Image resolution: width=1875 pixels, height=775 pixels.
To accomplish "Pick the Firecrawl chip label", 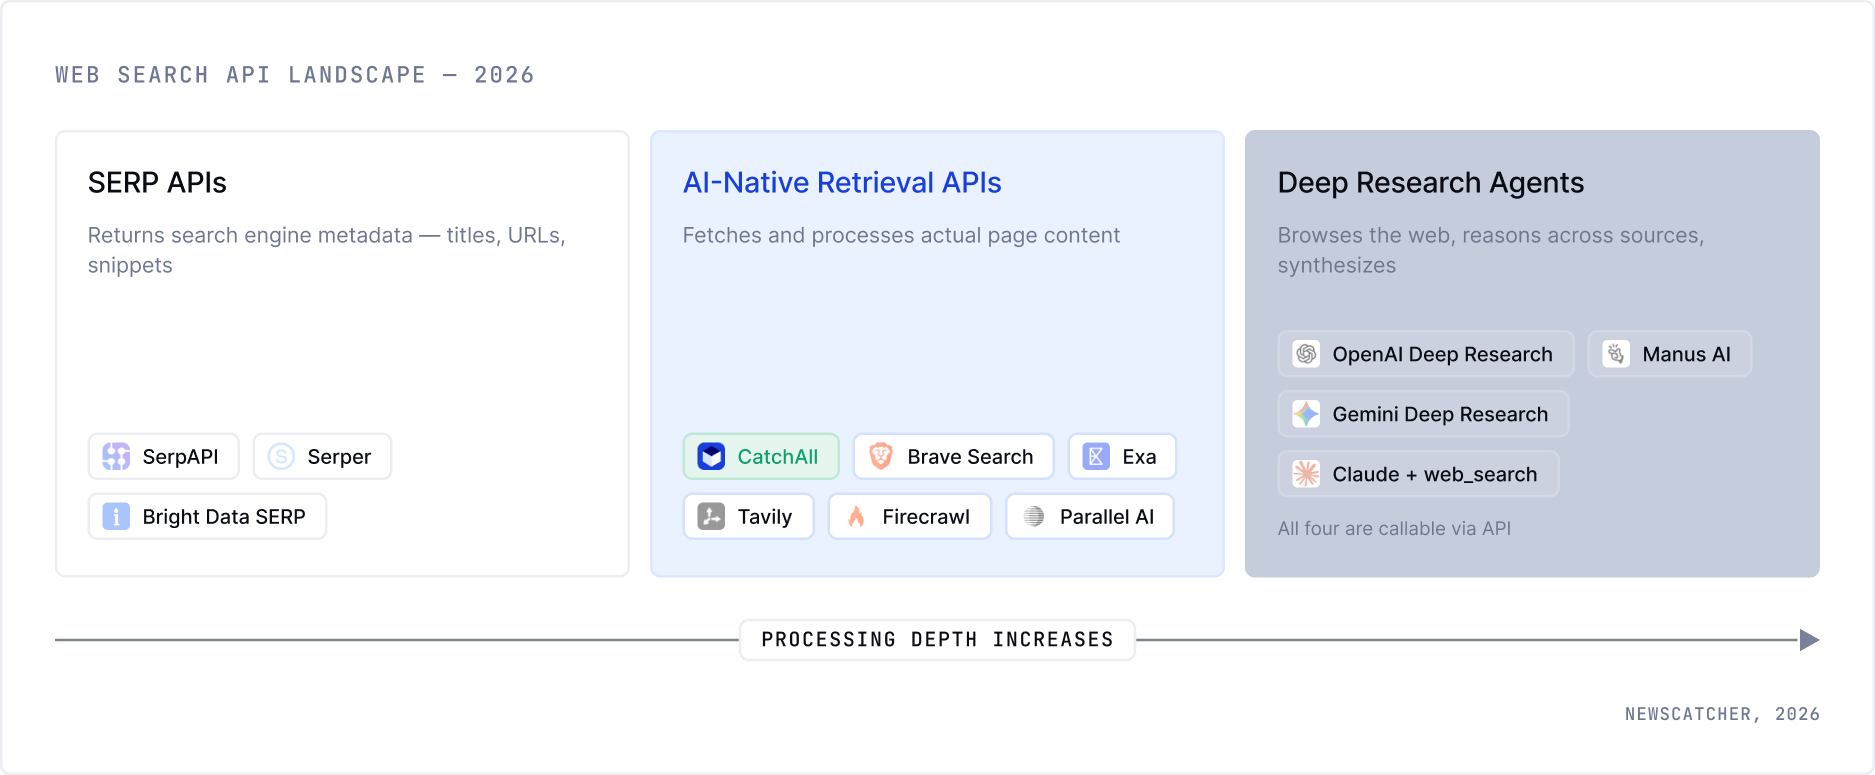I will (x=926, y=517).
